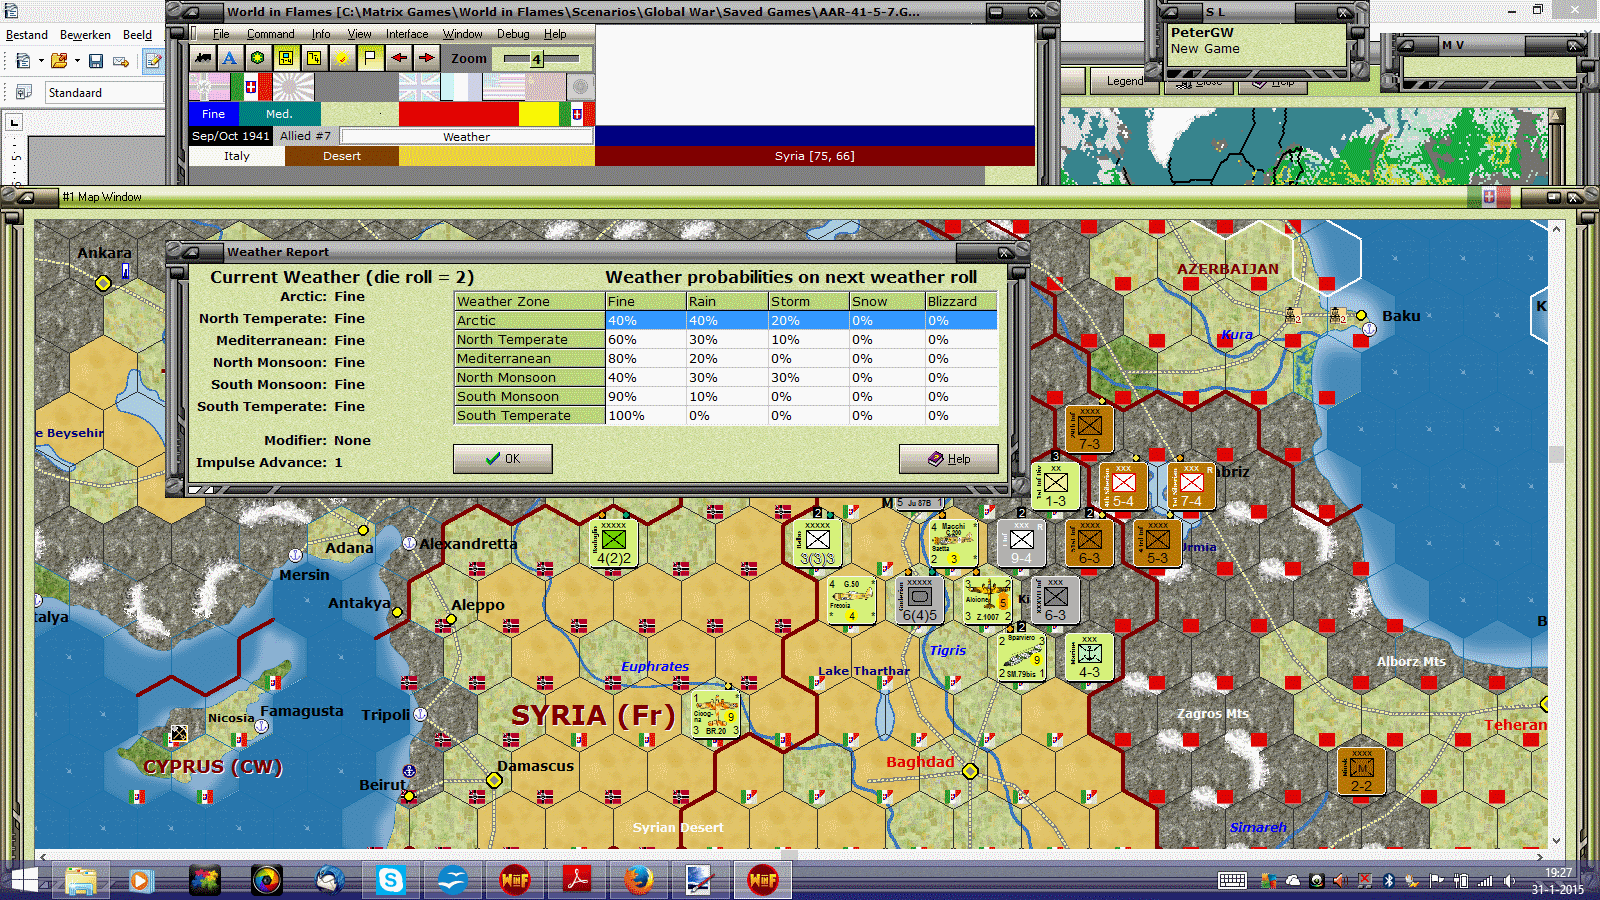
Task: Toggle the white flag toolbar icon
Action: click(x=370, y=58)
